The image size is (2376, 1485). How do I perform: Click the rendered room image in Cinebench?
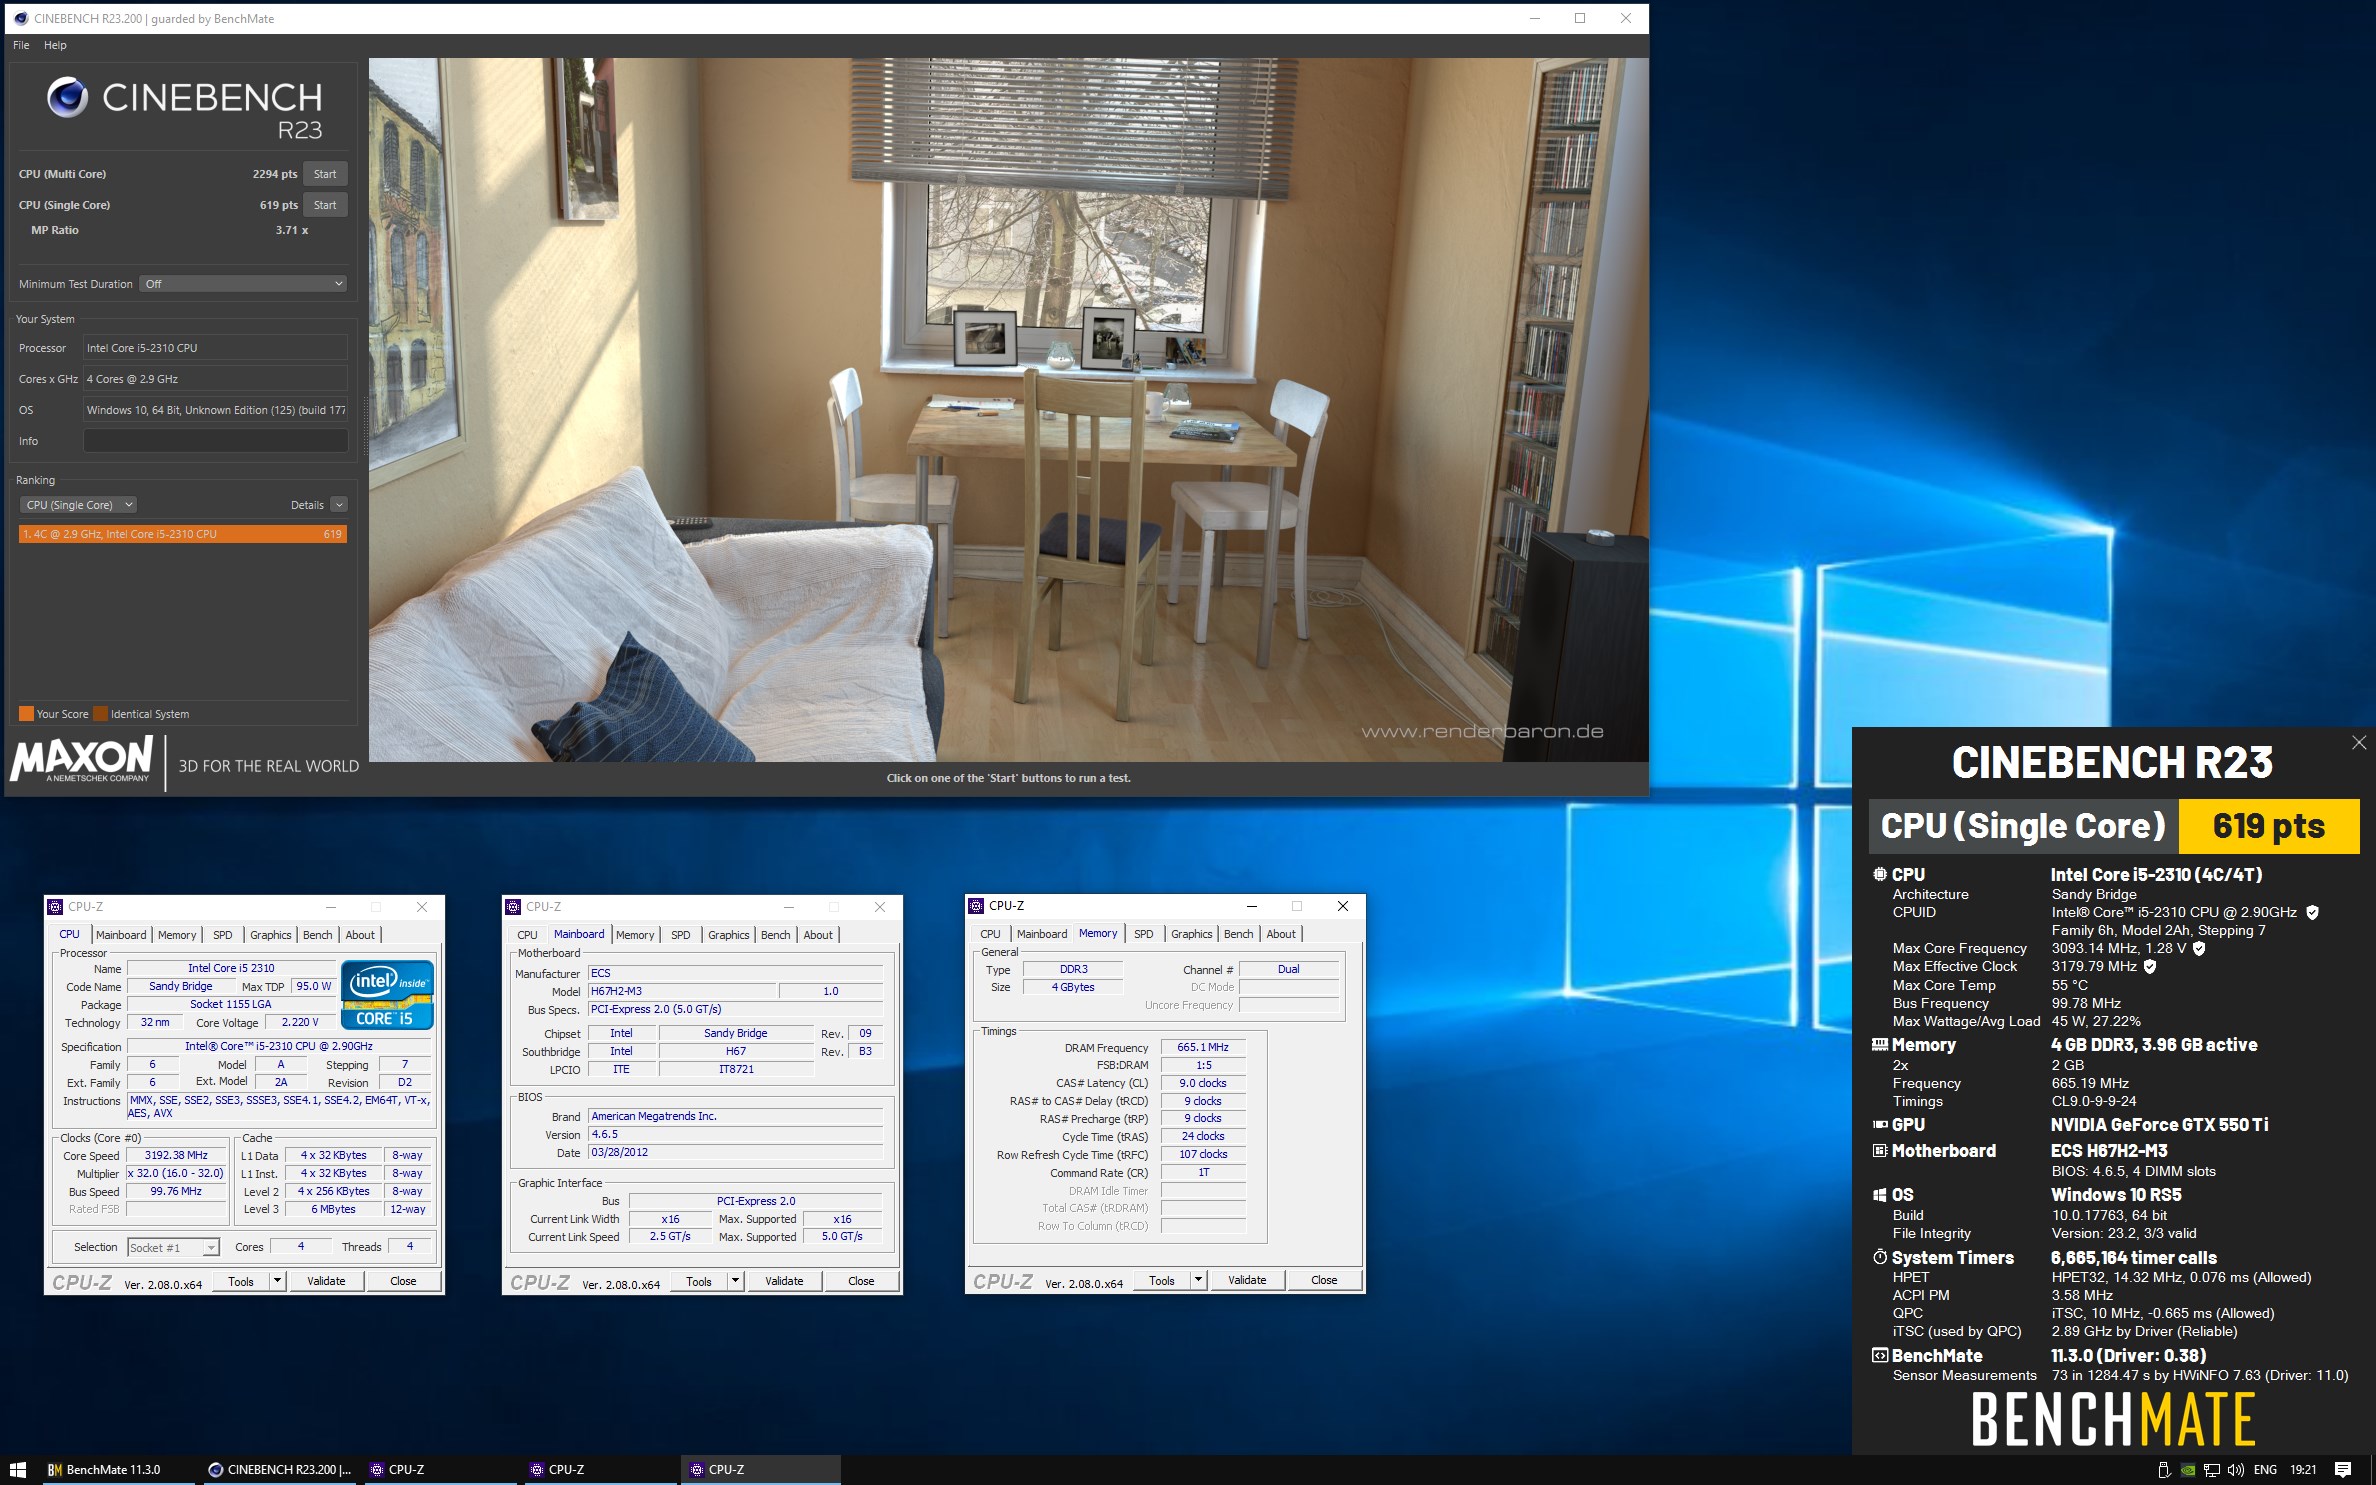pyautogui.click(x=1008, y=410)
